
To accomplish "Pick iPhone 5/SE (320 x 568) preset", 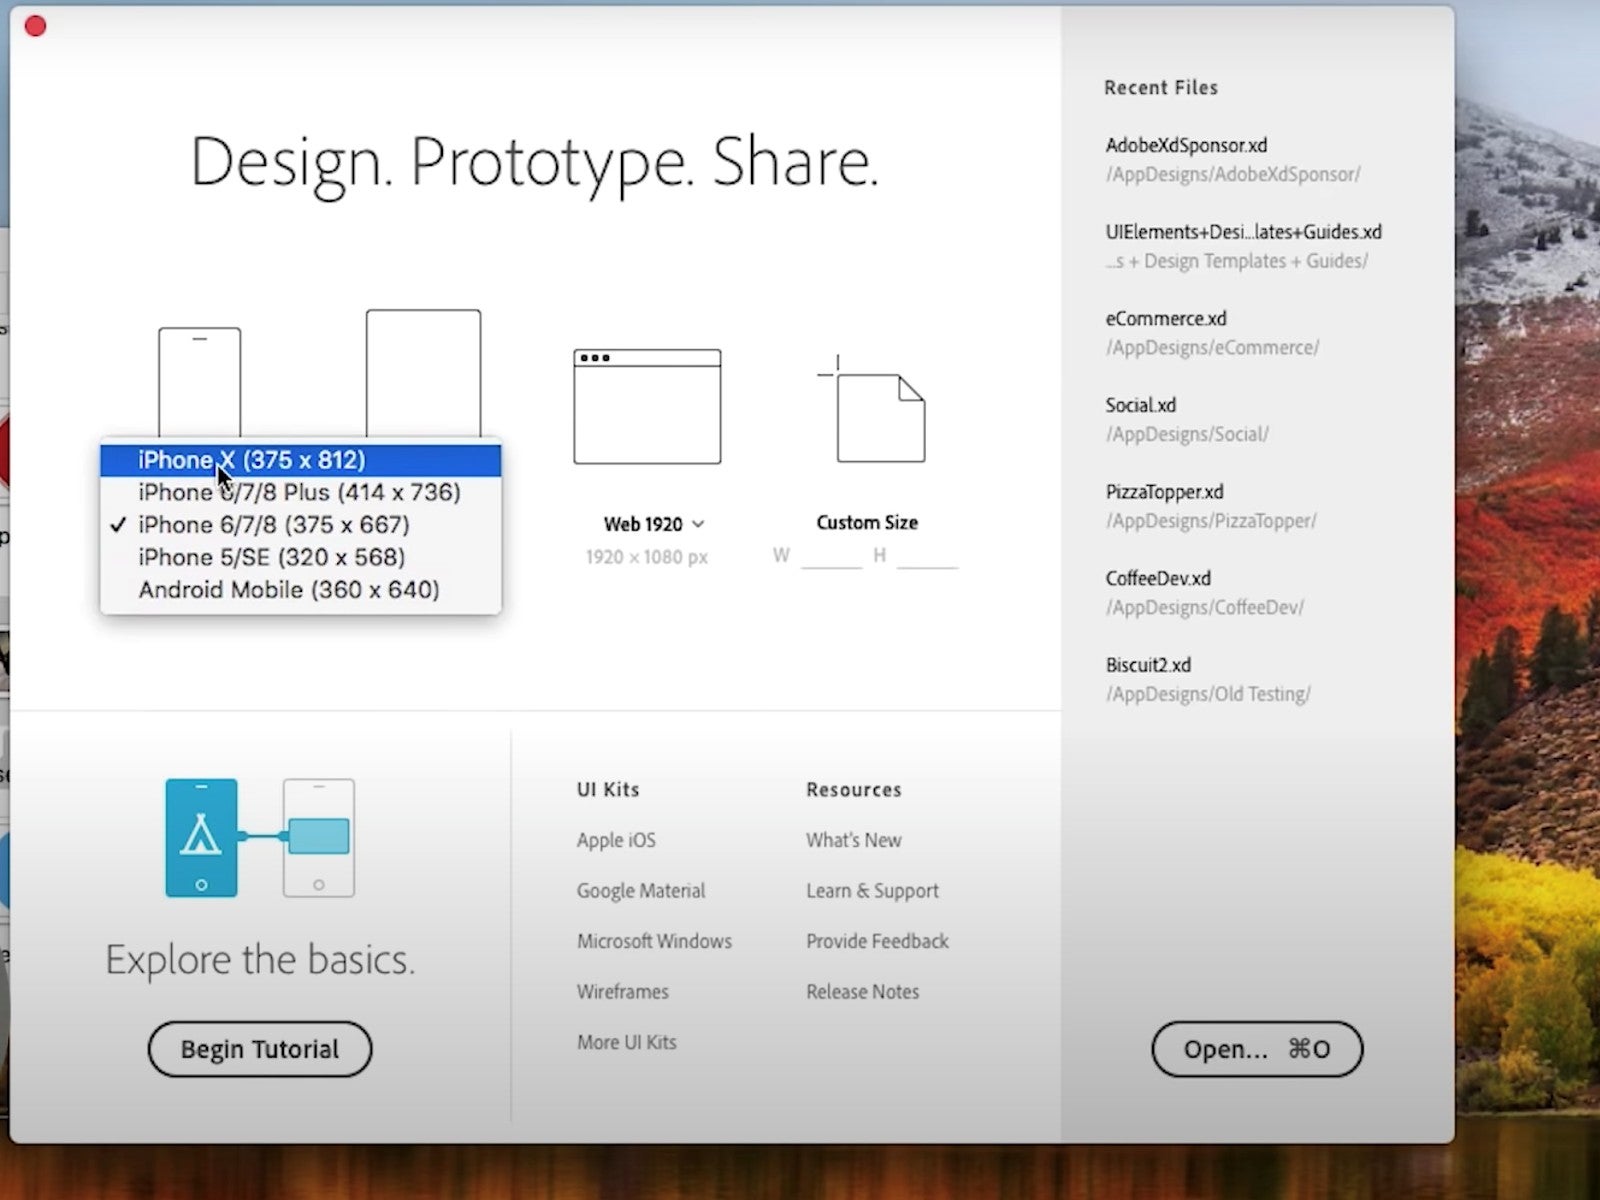I will [300, 557].
